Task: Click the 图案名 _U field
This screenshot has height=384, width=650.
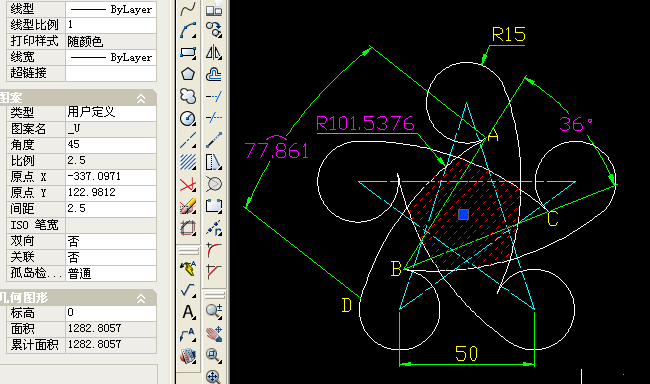Action: [111, 129]
